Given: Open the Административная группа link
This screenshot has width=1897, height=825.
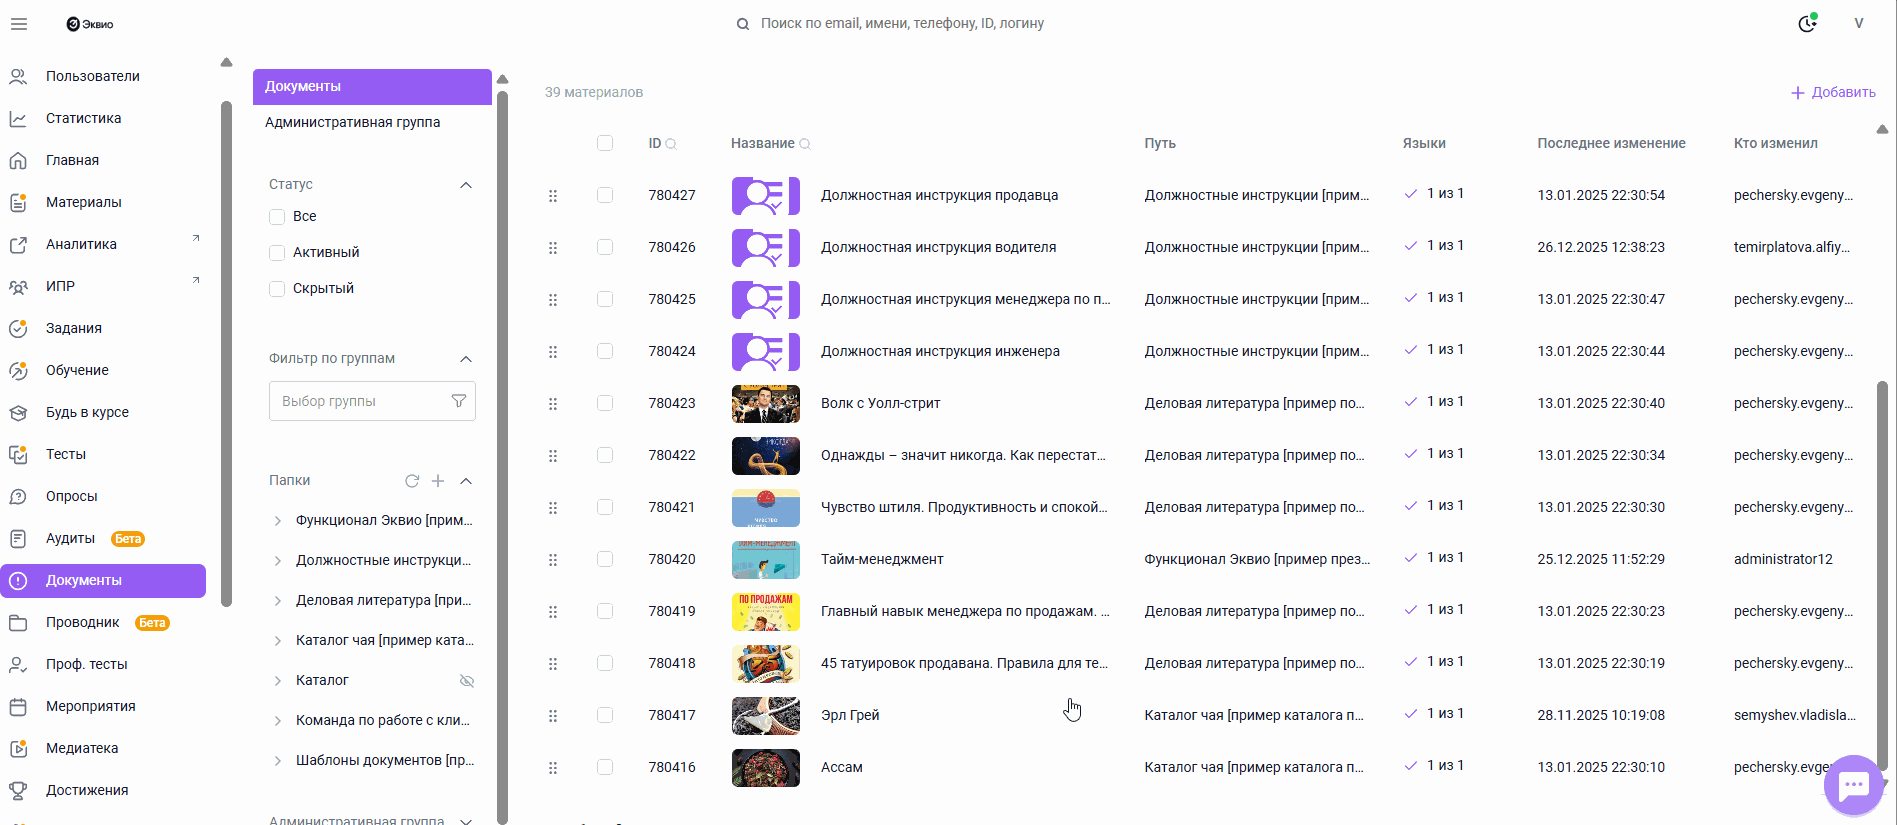Looking at the screenshot, I should click(352, 122).
